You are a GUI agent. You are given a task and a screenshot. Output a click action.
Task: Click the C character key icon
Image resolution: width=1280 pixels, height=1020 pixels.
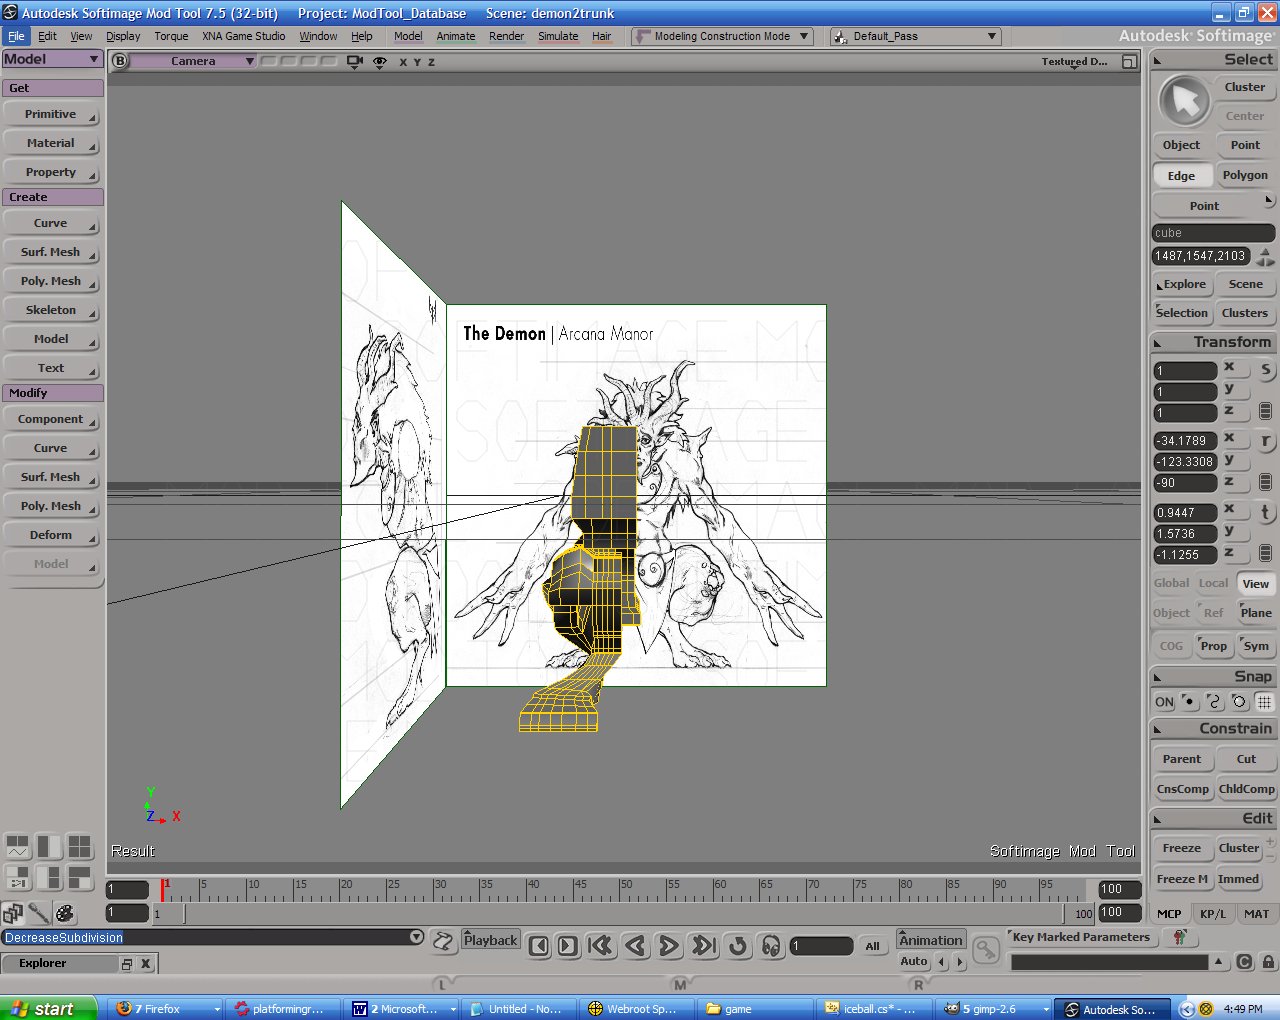coord(1244,962)
